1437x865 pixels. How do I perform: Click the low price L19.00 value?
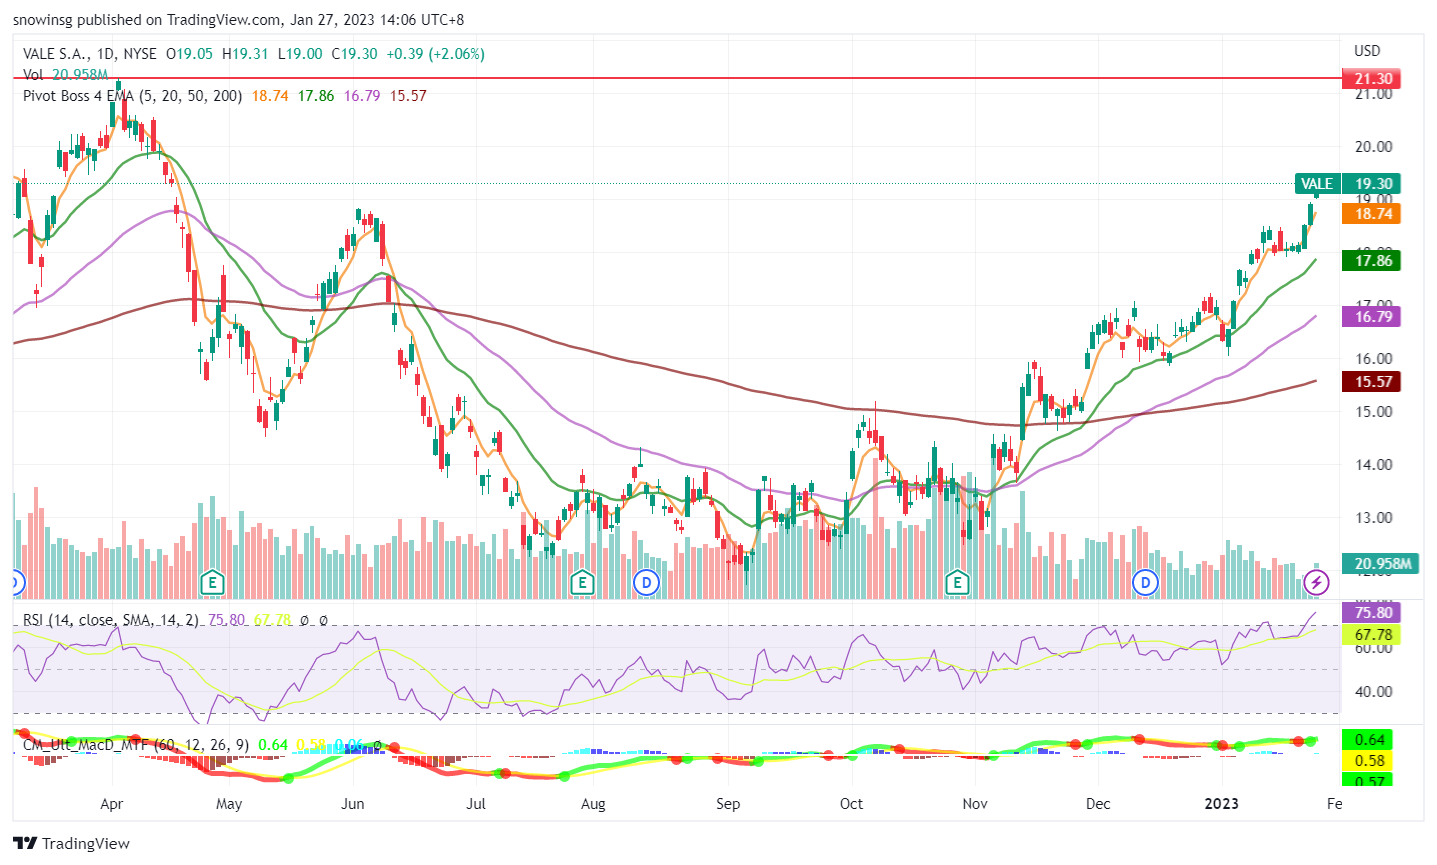[300, 54]
